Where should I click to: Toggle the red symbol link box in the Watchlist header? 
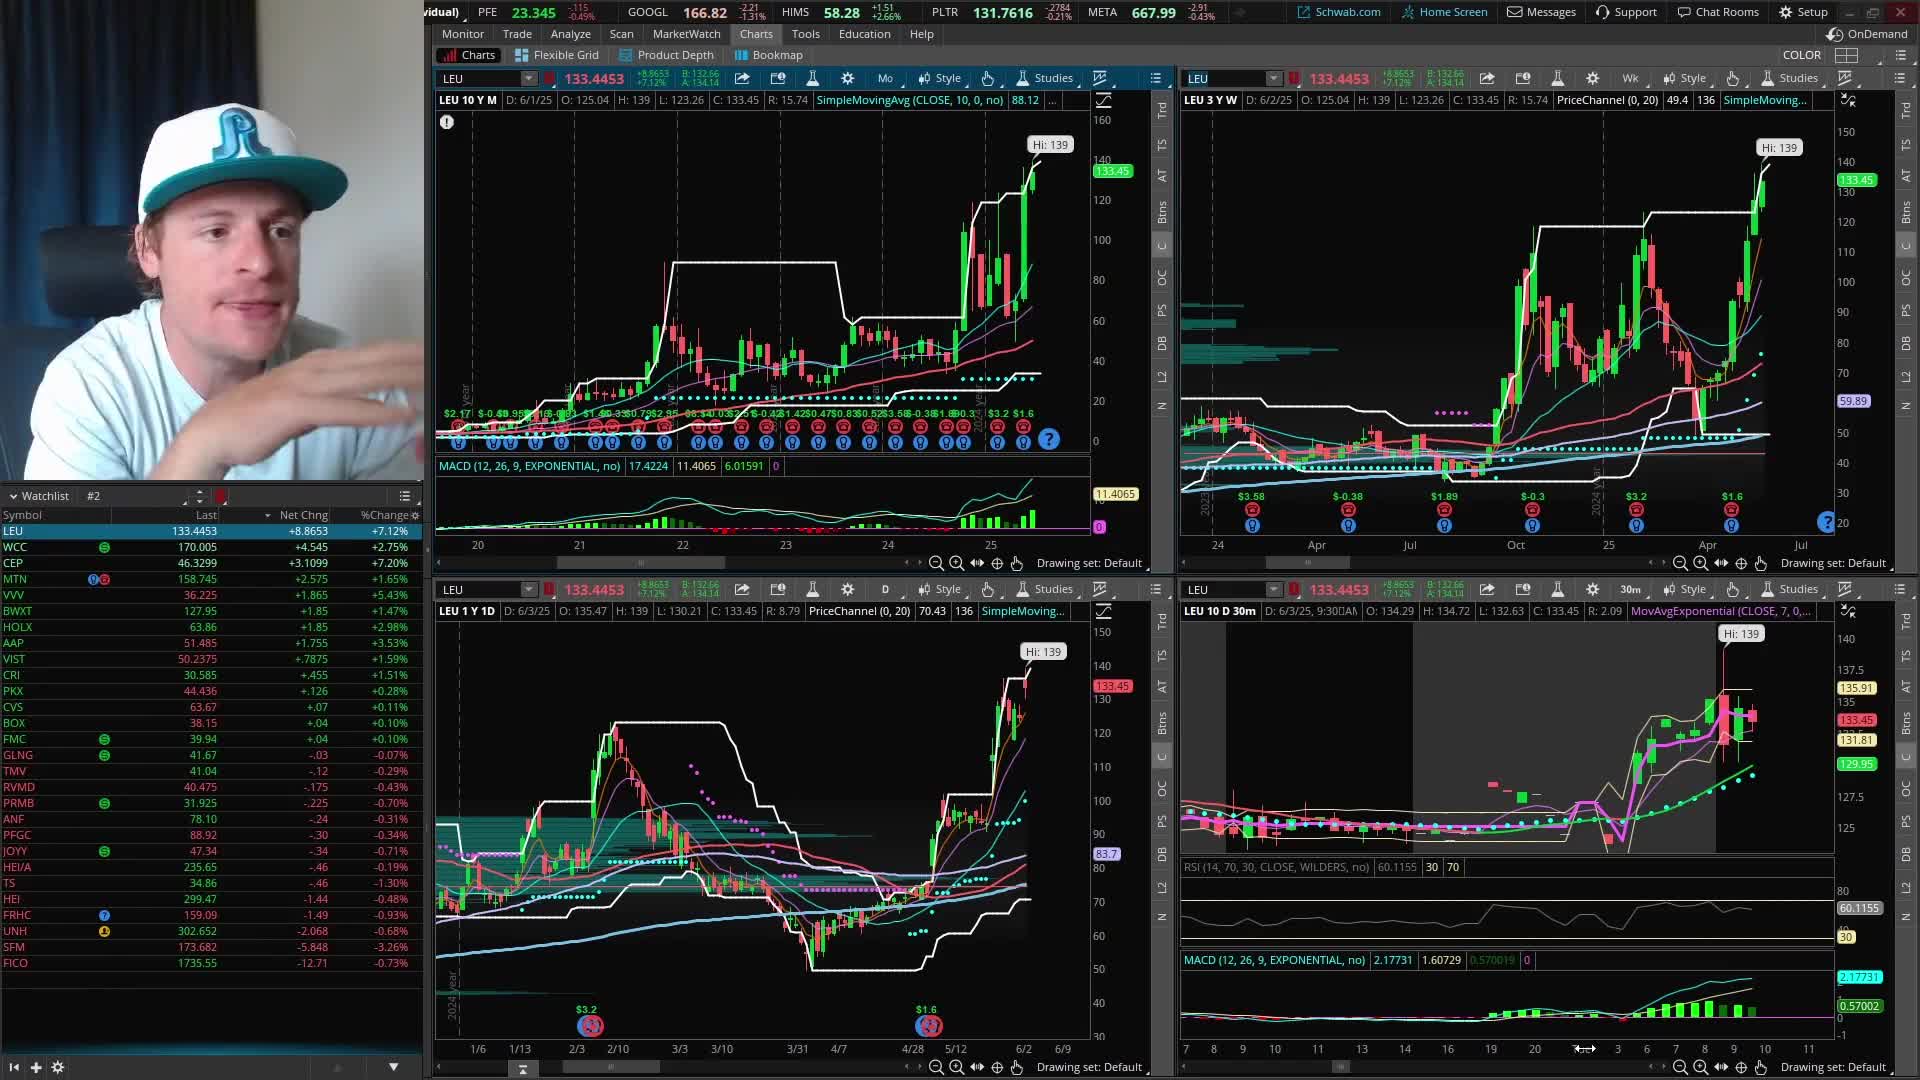(221, 496)
